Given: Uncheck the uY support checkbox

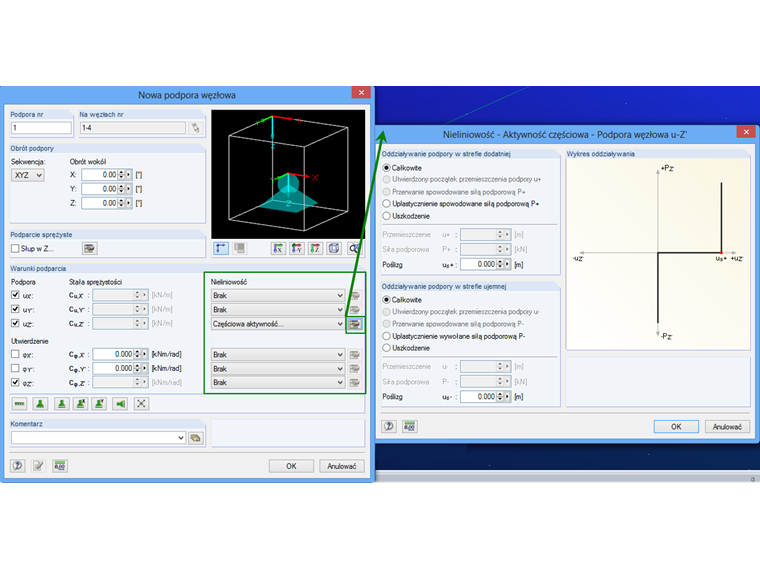Looking at the screenshot, I should (x=16, y=309).
